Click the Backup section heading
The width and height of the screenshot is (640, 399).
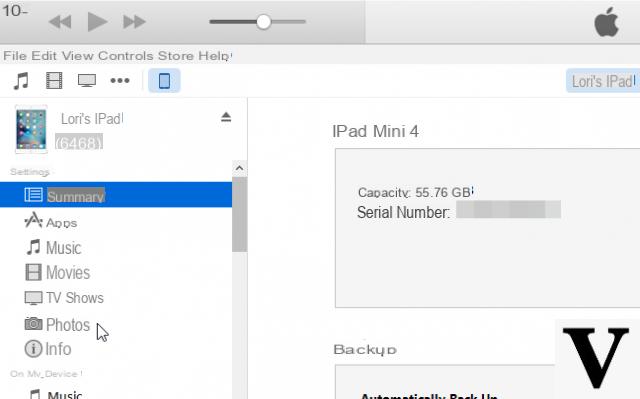pos(365,350)
